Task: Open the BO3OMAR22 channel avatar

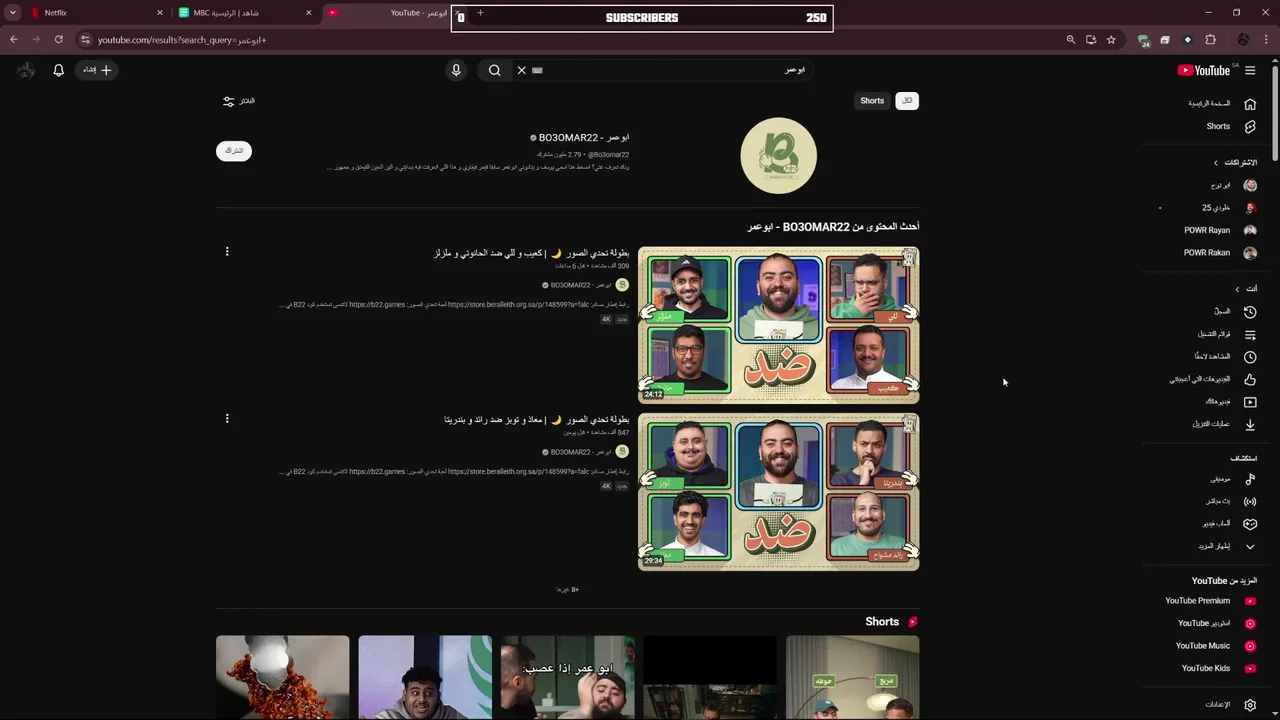Action: [x=778, y=156]
